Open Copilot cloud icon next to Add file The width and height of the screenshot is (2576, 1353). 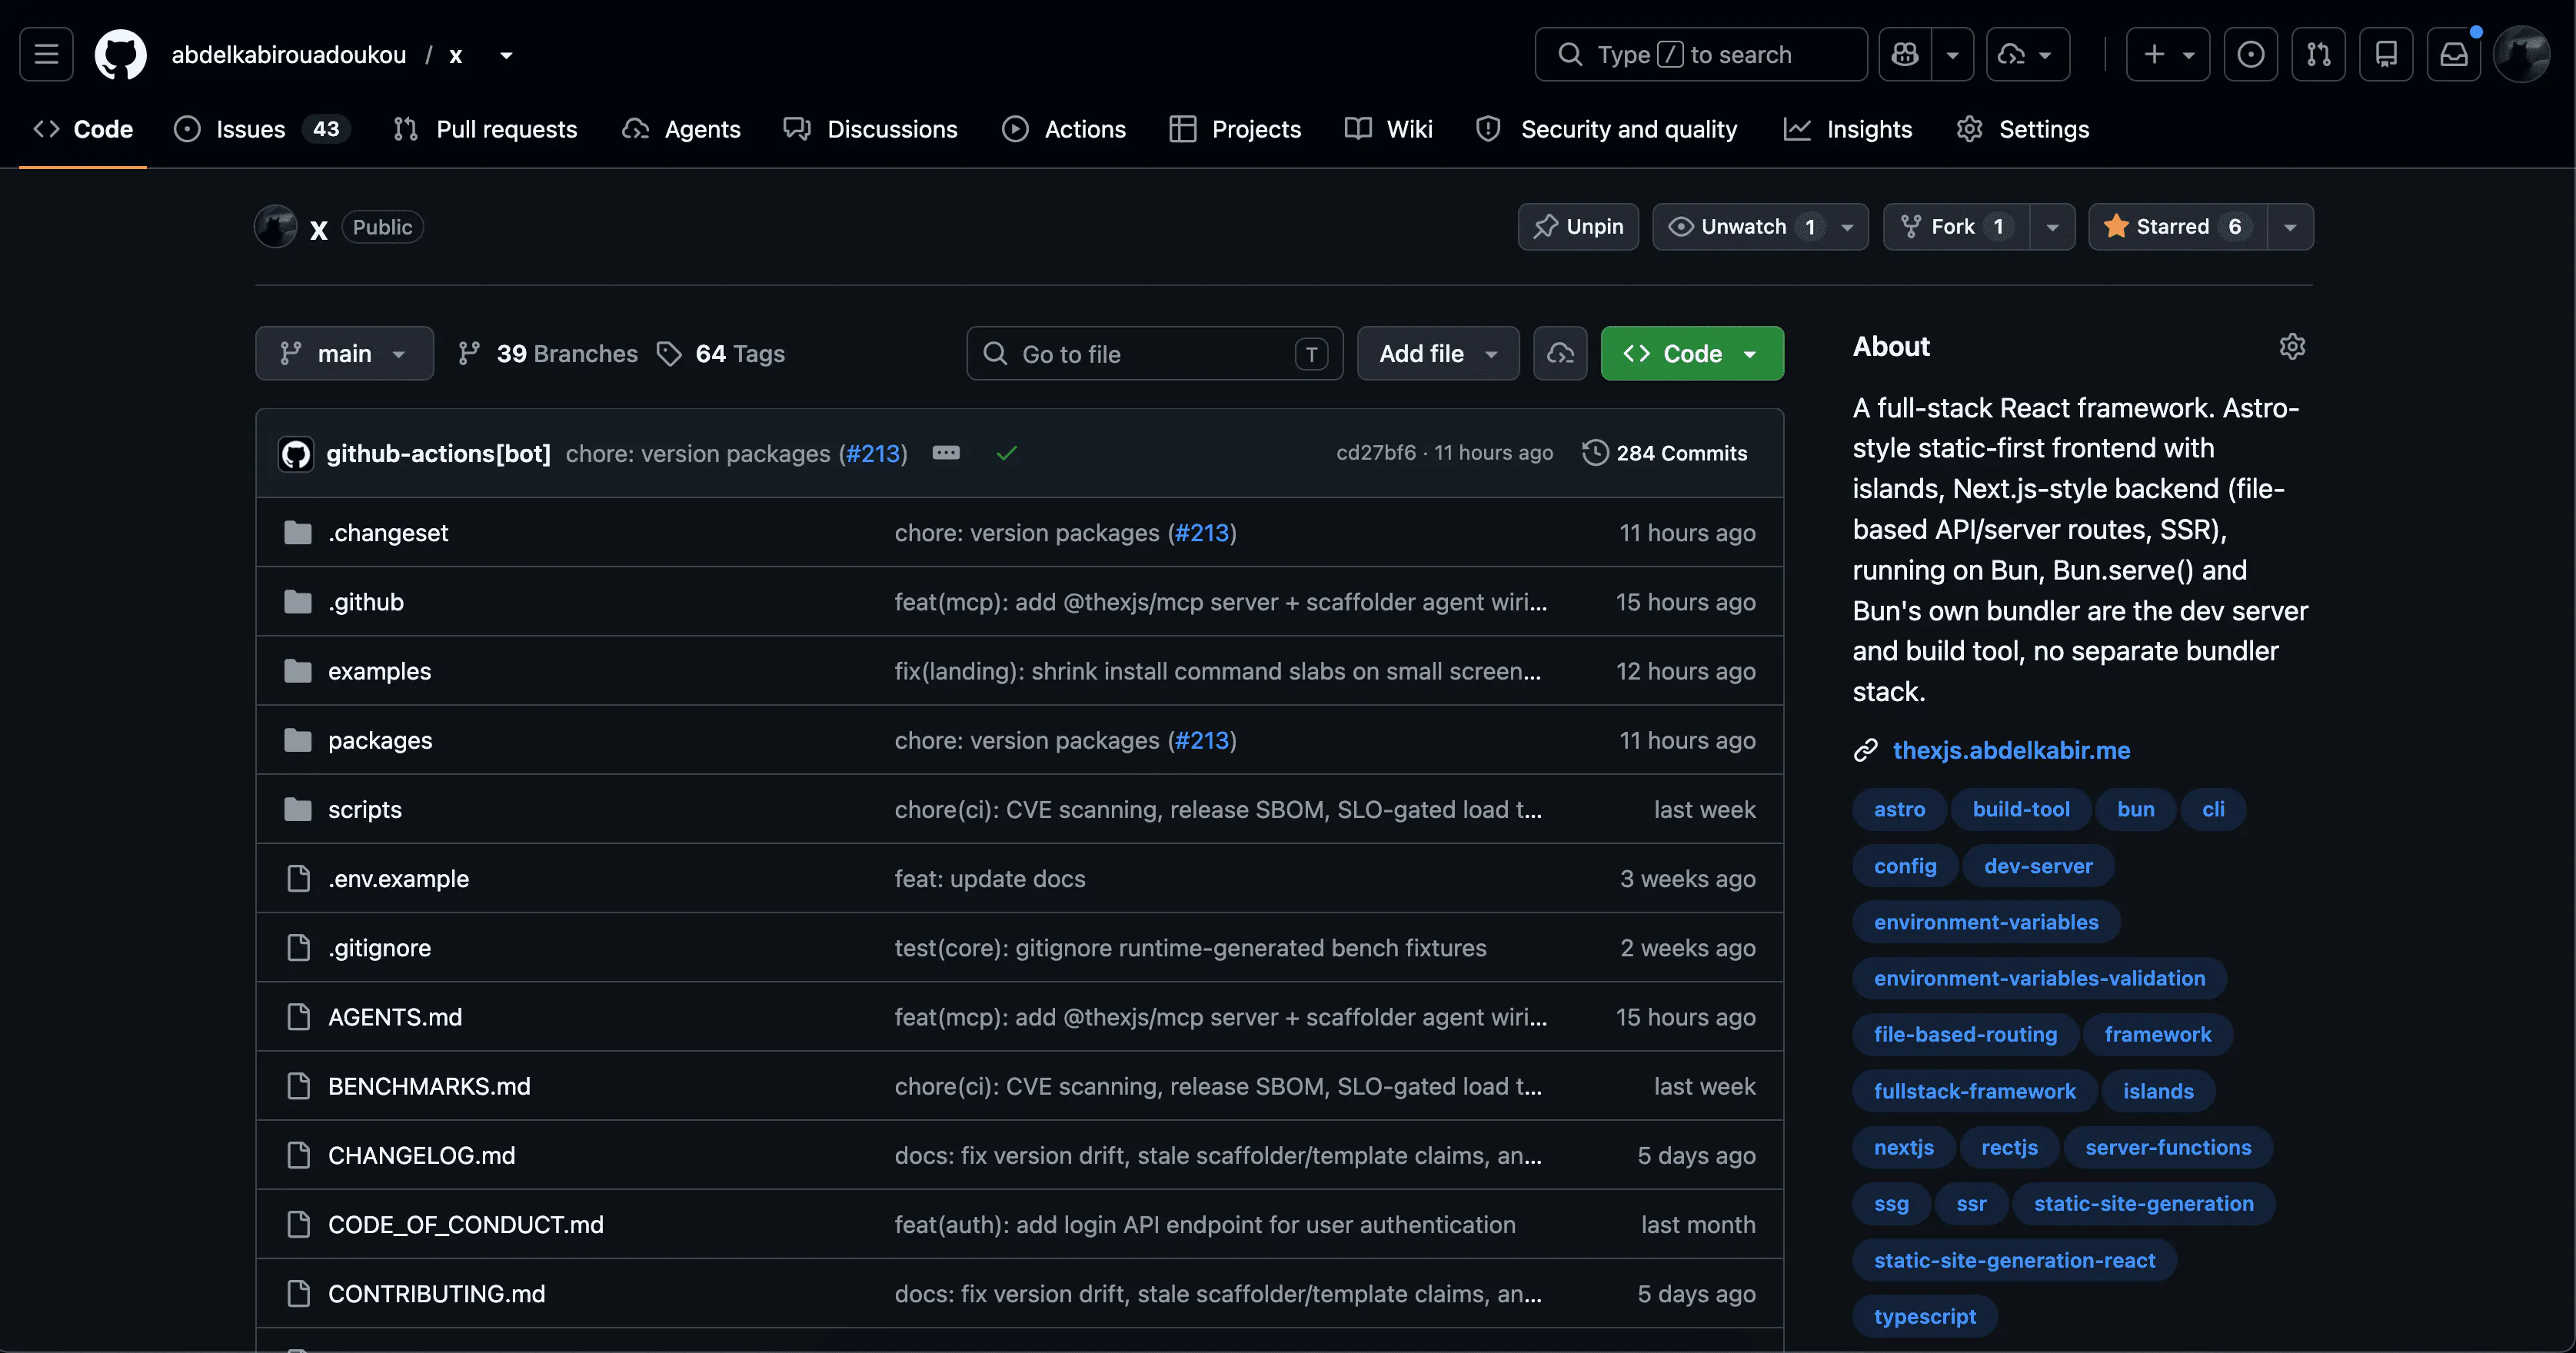pyautogui.click(x=1560, y=353)
